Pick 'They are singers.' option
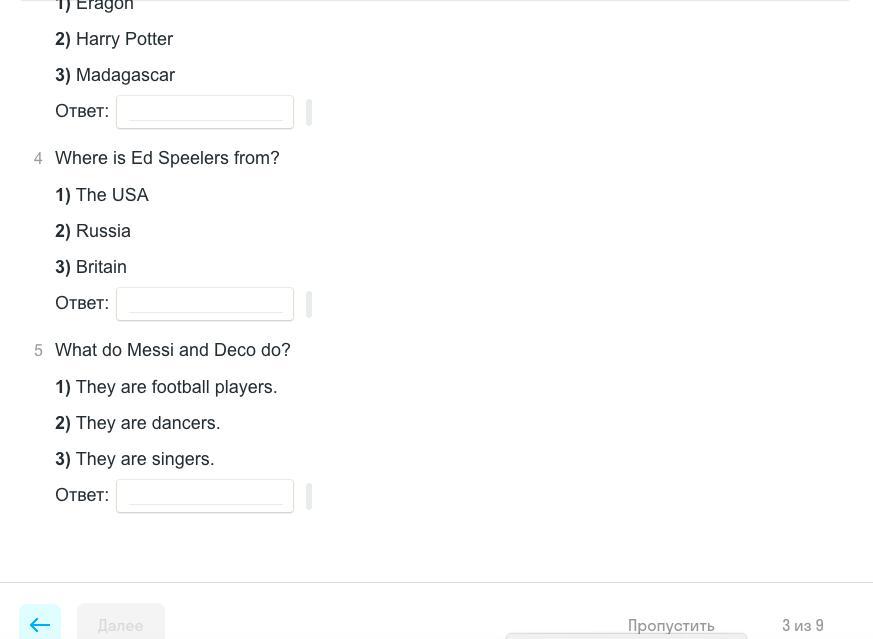873x639 pixels. coord(145,459)
